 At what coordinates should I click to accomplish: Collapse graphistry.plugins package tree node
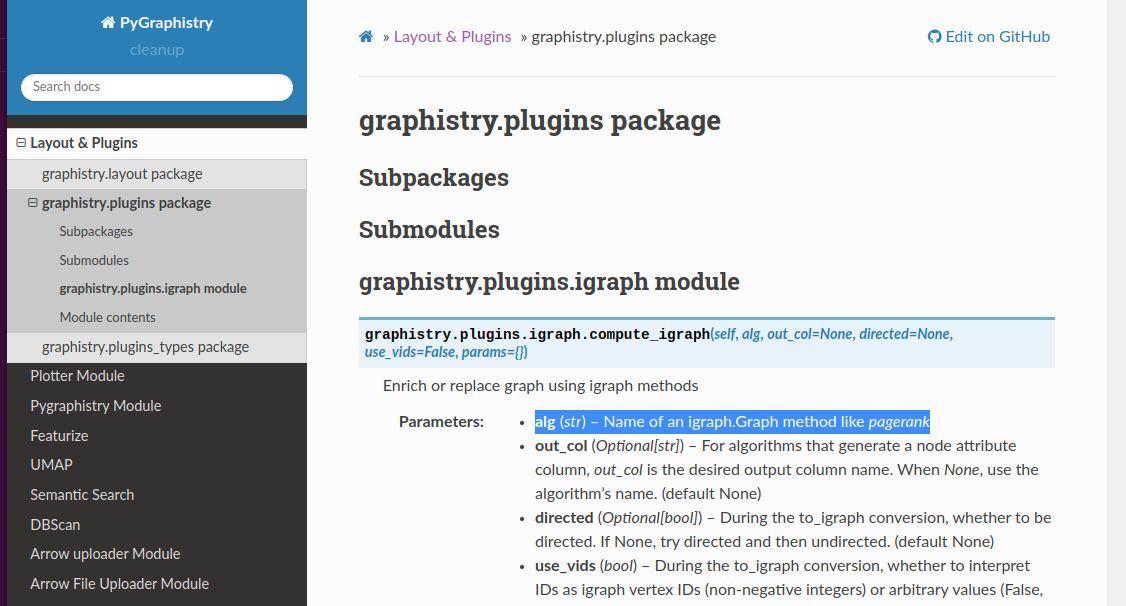coord(32,203)
